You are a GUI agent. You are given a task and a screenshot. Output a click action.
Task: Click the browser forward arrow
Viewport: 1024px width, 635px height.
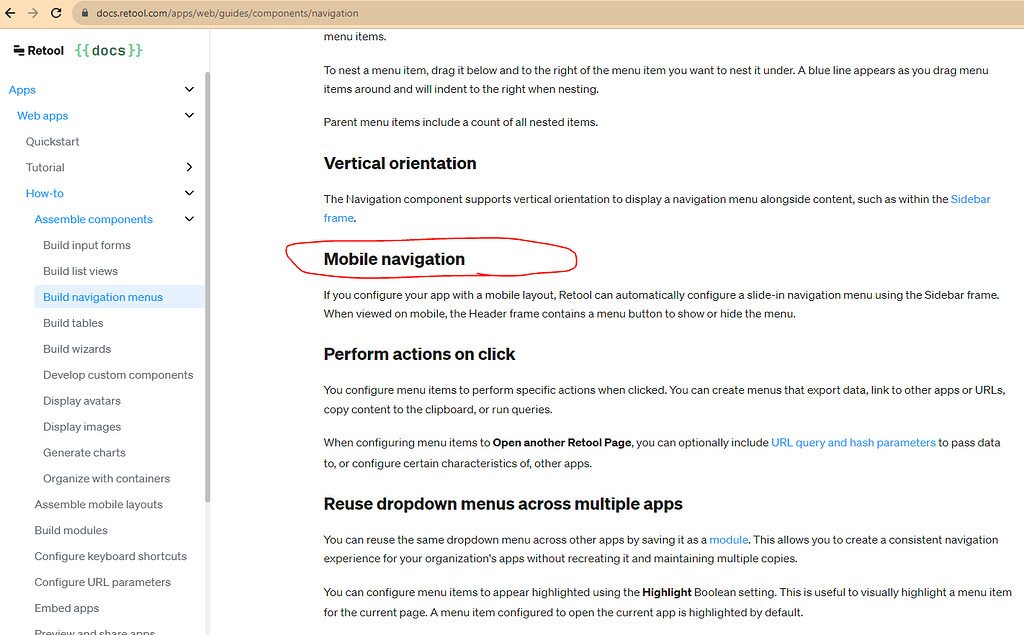[x=33, y=13]
